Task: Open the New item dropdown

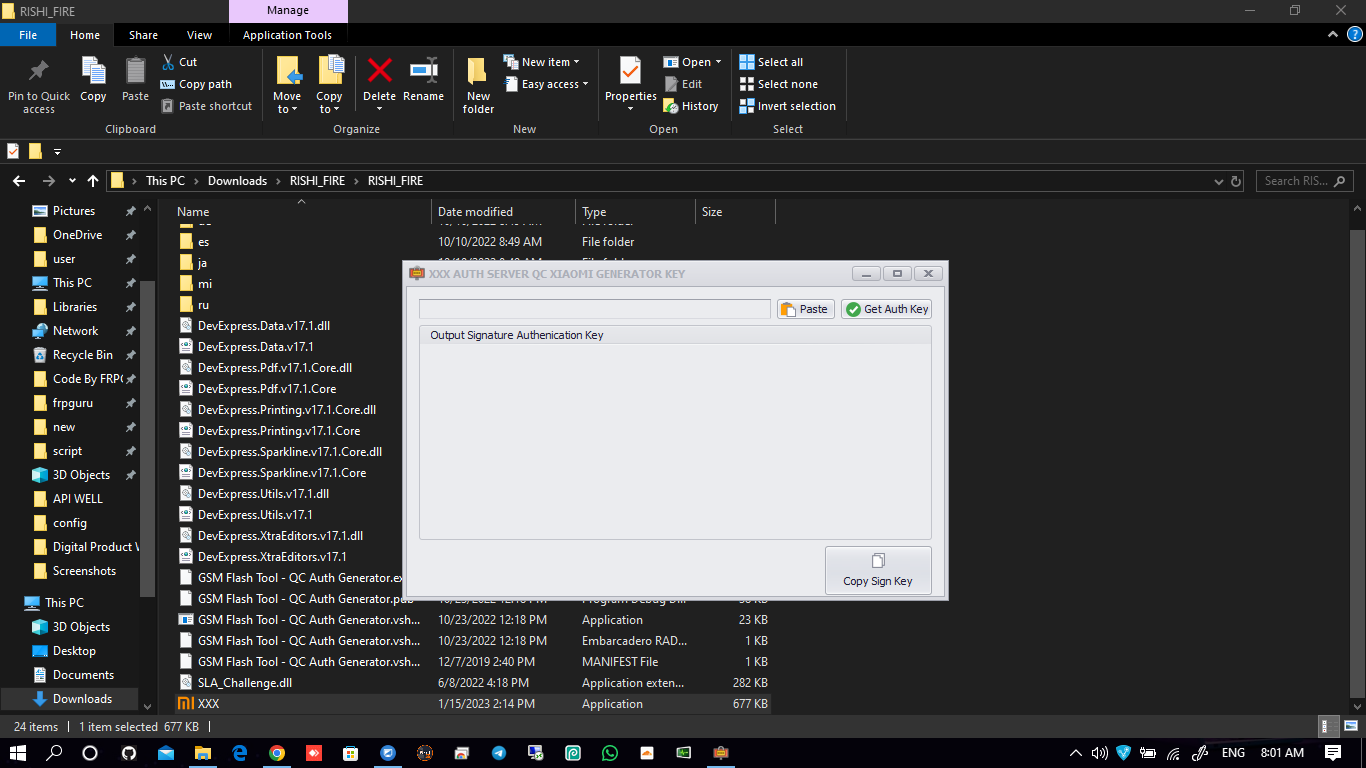Action: (542, 62)
